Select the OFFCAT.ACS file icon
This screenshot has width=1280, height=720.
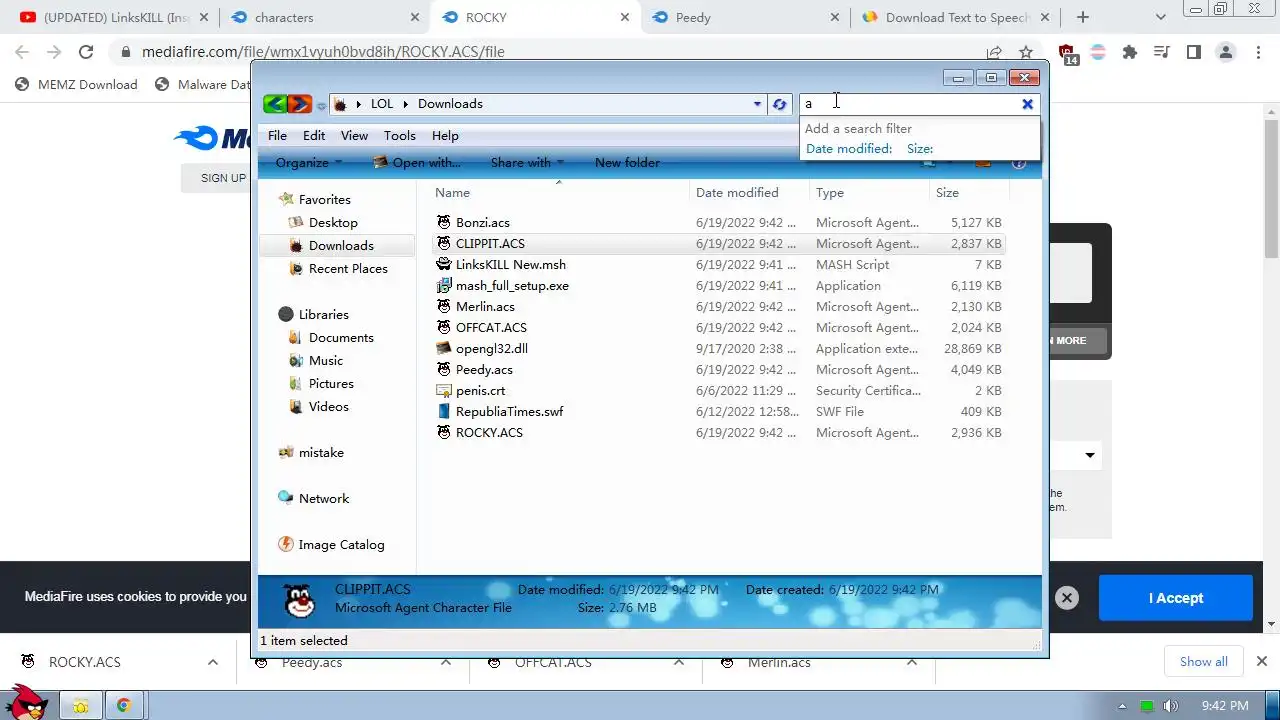(x=444, y=327)
